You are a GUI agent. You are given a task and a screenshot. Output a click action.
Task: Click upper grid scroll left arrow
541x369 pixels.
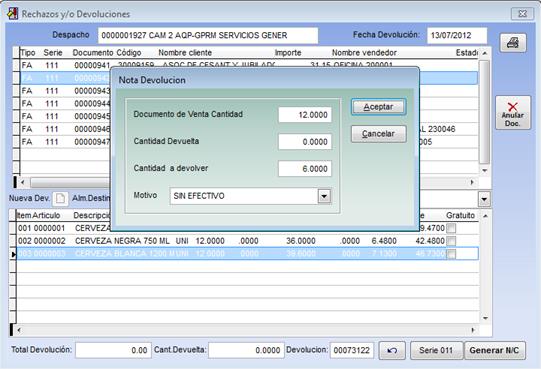[x=22, y=182]
